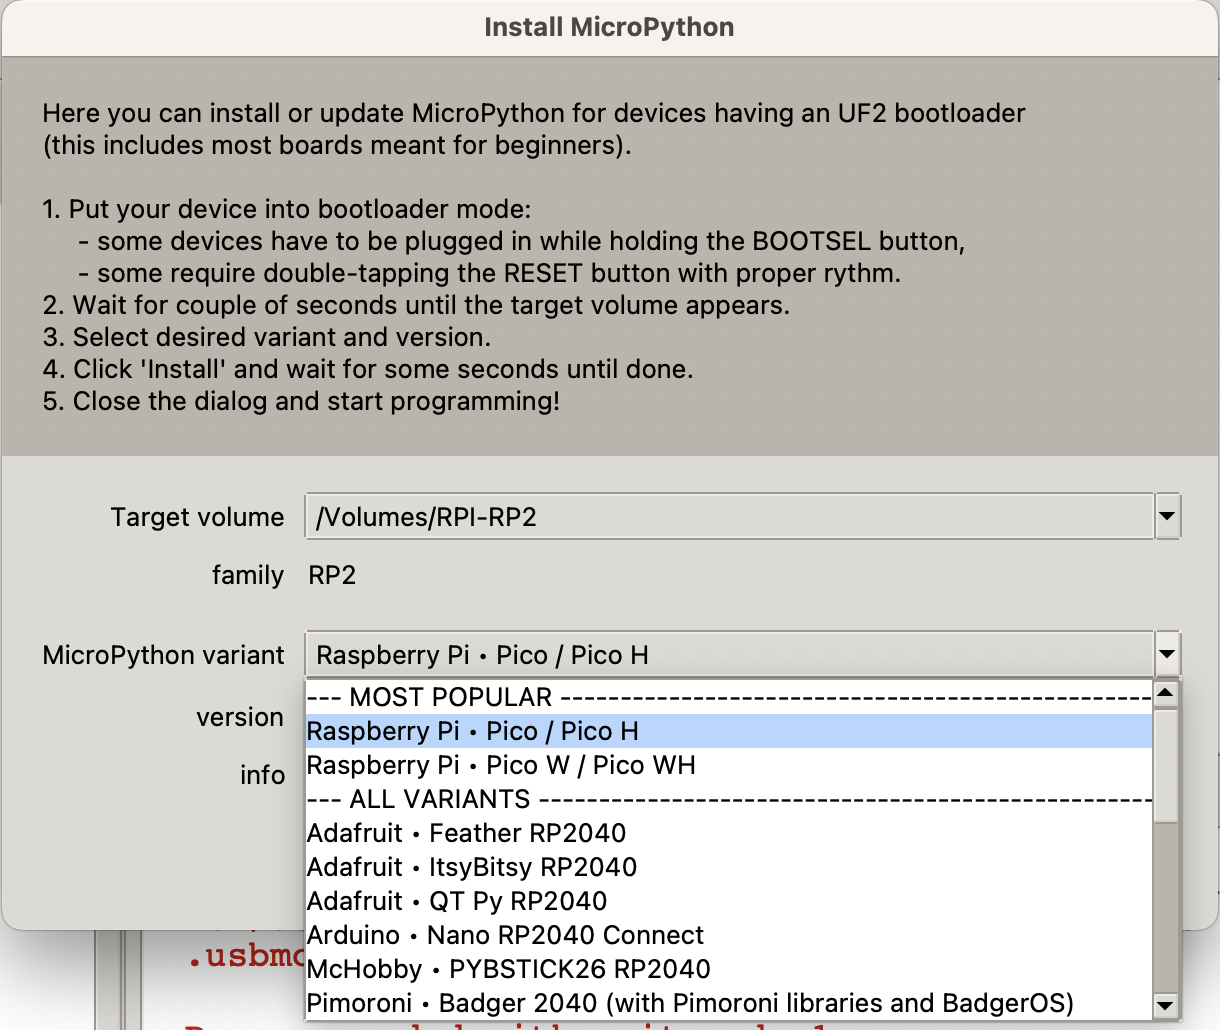This screenshot has height=1030, width=1220.
Task: Choose McHobby PYBSTICK26 RP2040 variant
Action: point(728,969)
